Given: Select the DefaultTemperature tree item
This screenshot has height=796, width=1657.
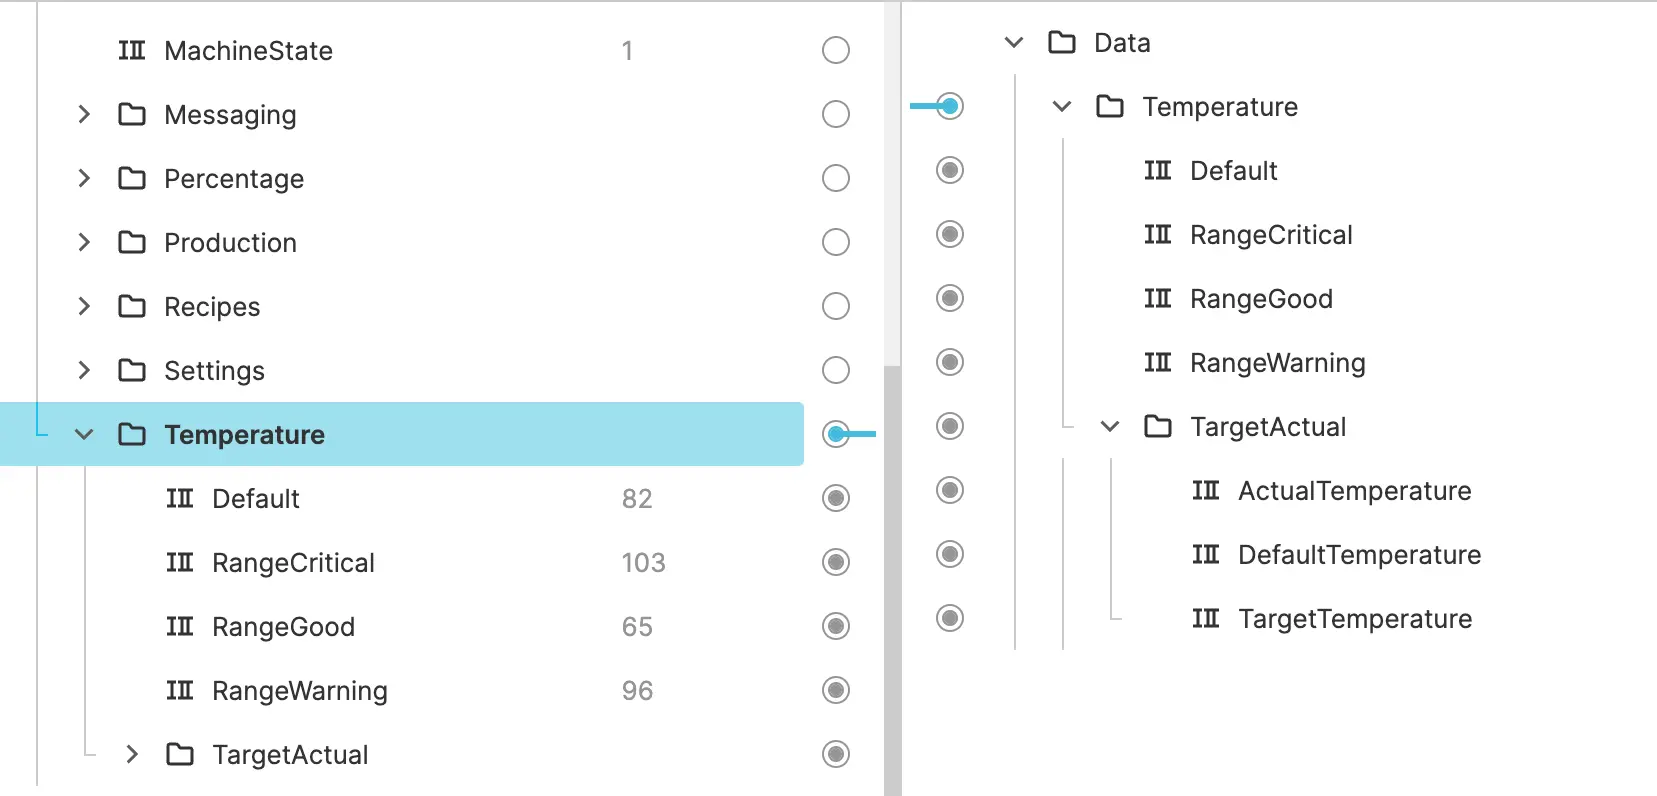Looking at the screenshot, I should click(1359, 555).
